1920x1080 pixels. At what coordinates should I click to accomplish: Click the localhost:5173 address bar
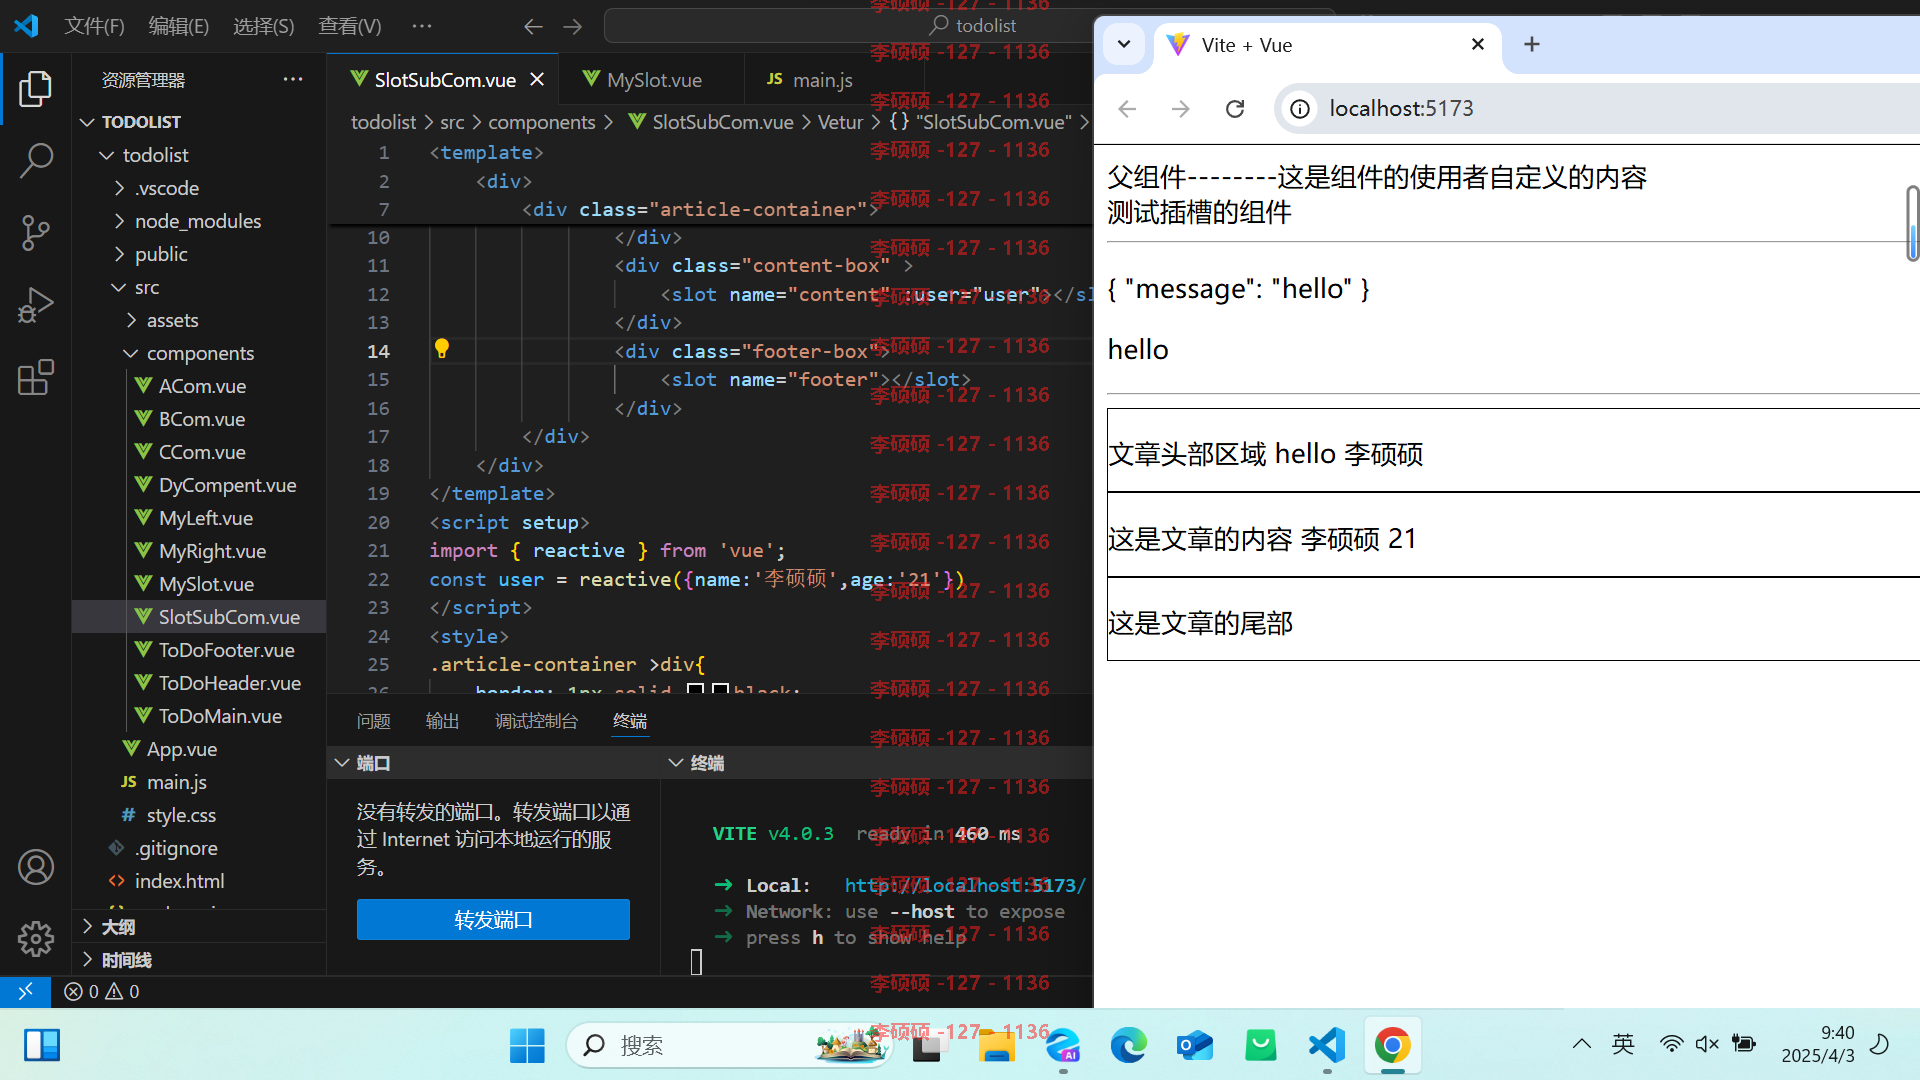tap(1600, 108)
